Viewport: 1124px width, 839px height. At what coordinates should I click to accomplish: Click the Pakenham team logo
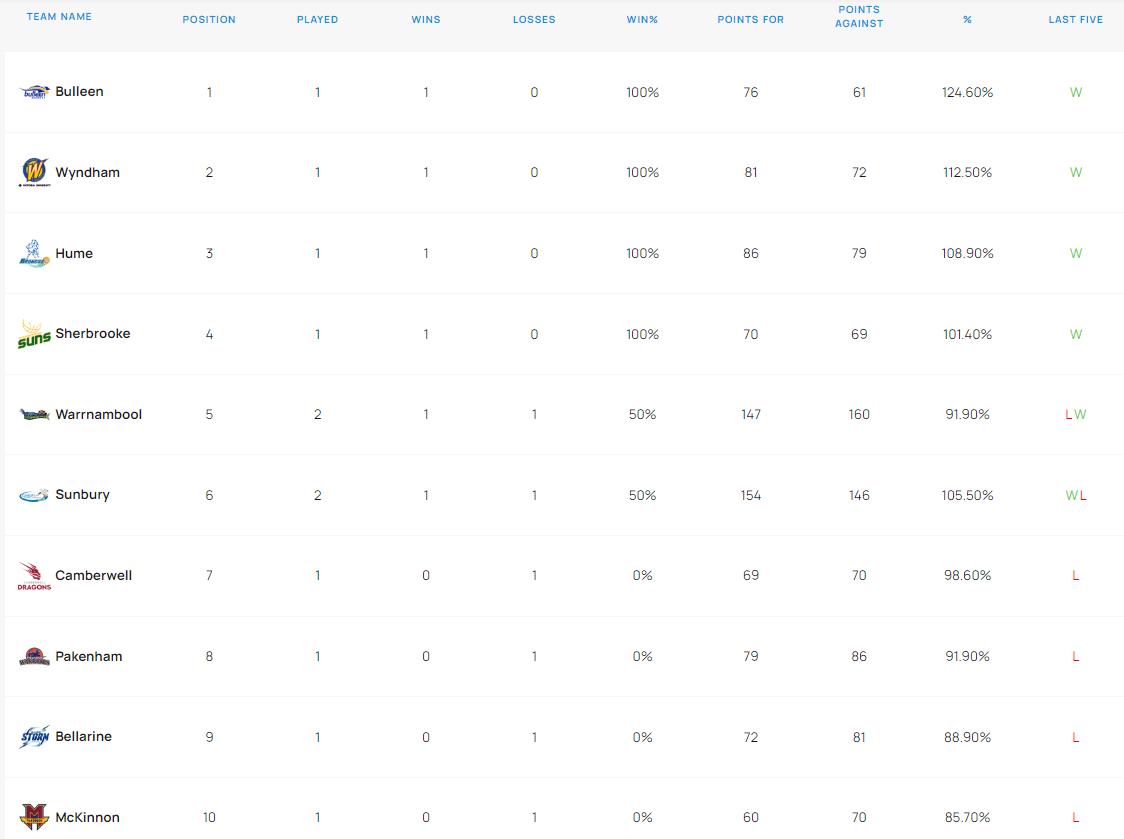pos(34,656)
